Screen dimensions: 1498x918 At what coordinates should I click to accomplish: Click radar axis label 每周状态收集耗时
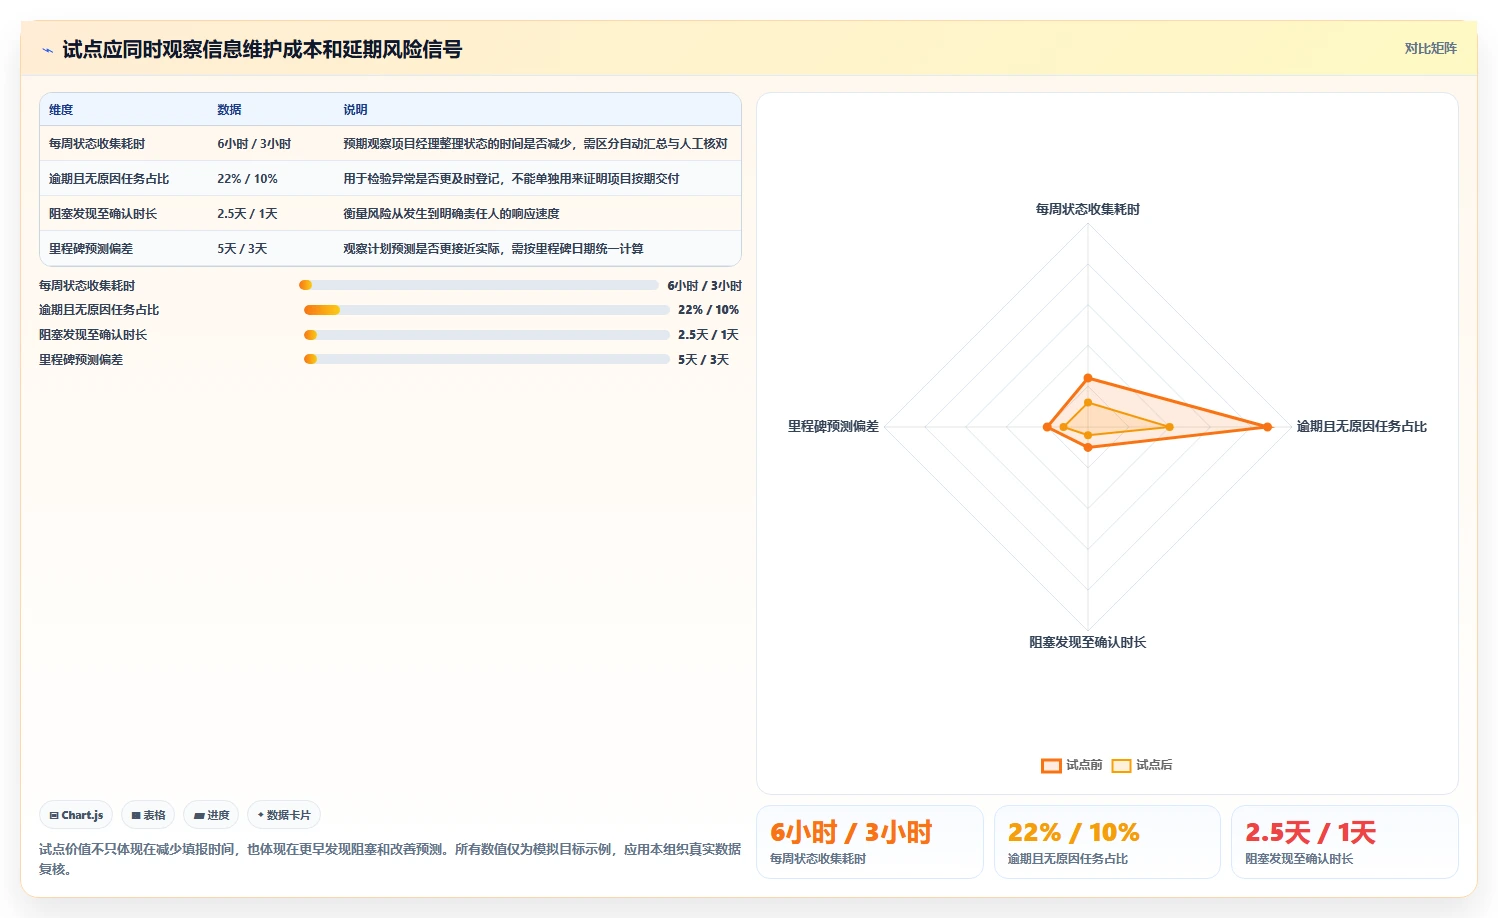coord(1088,209)
